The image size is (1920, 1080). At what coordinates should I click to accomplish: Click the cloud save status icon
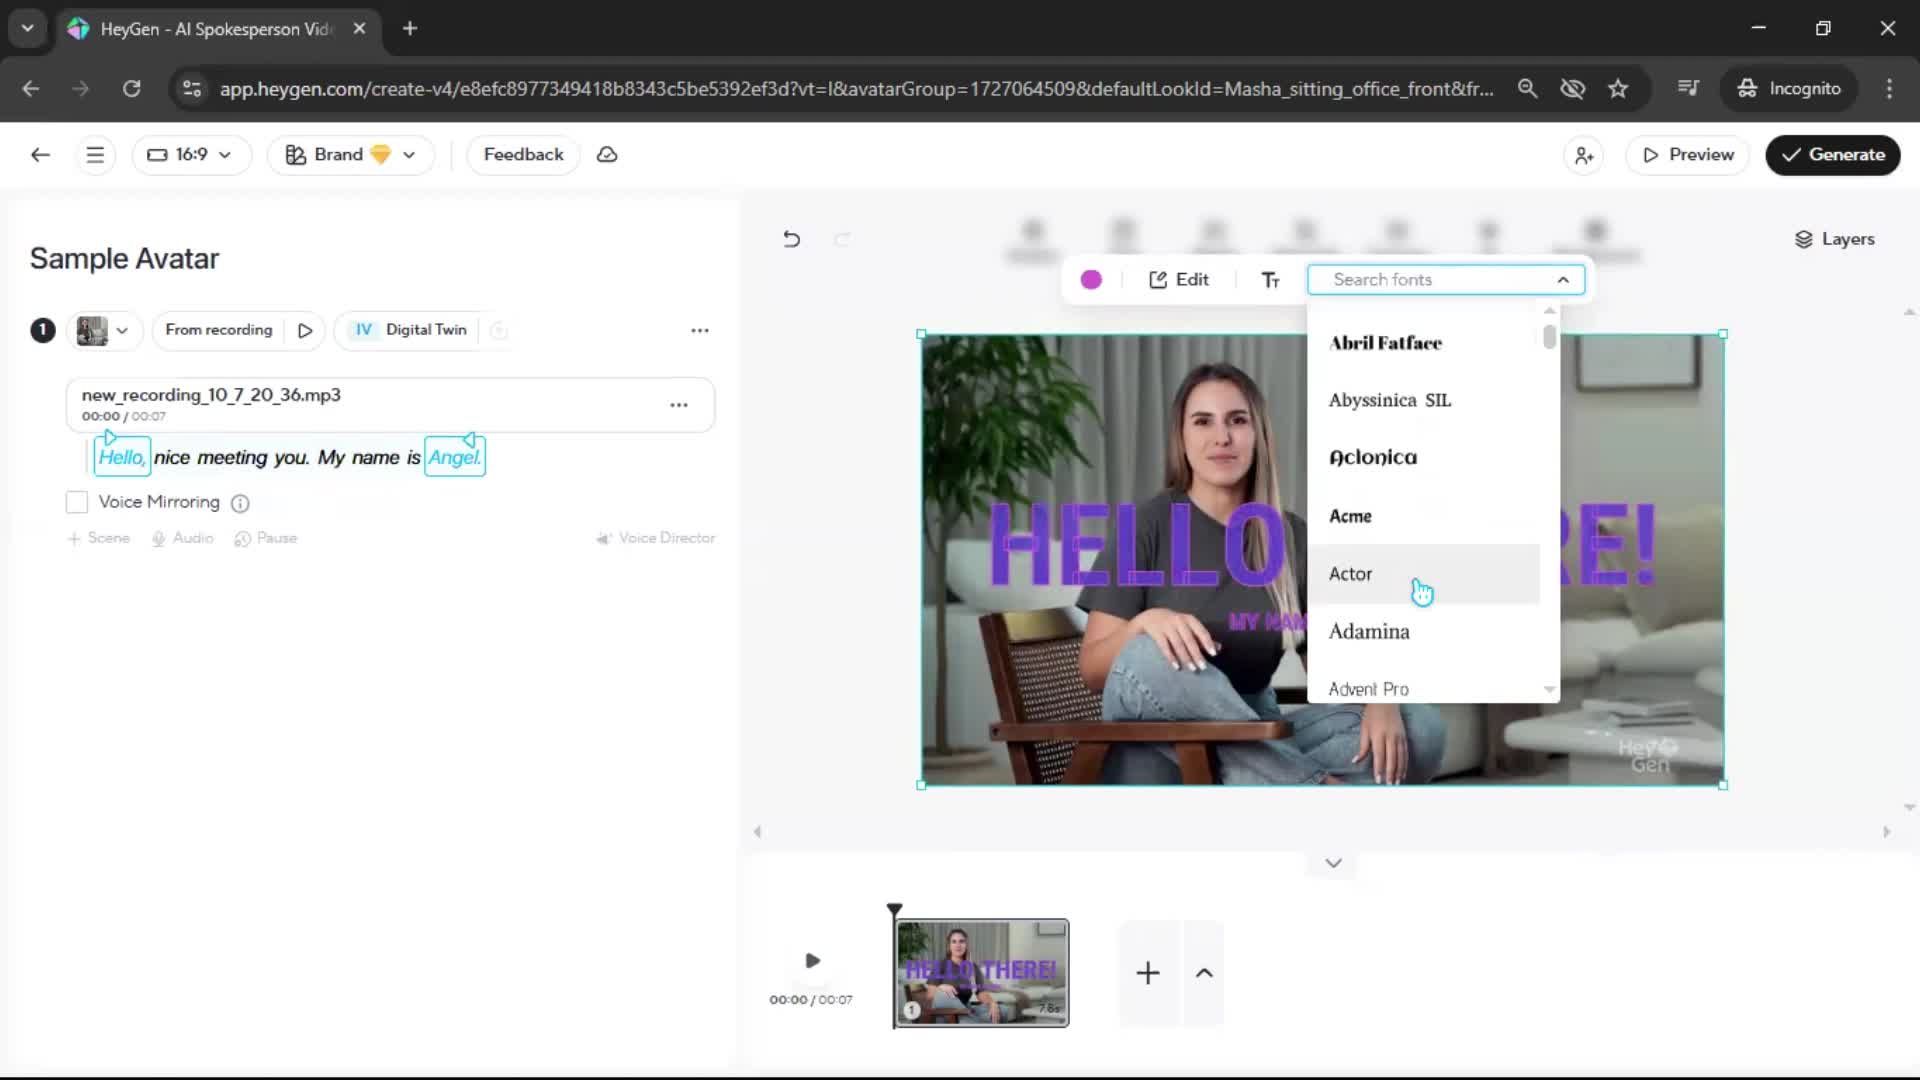click(607, 155)
